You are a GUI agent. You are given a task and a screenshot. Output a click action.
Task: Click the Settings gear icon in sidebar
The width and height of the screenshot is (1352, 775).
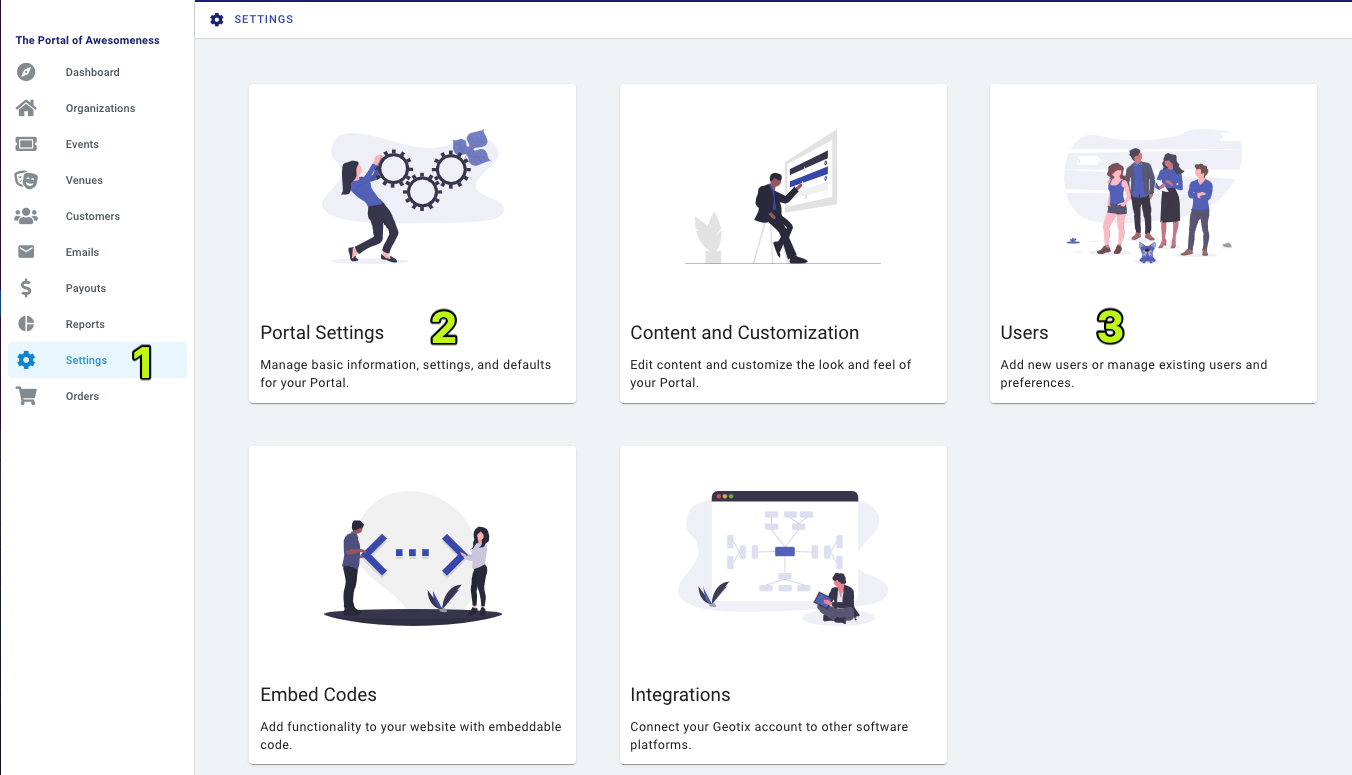(26, 360)
